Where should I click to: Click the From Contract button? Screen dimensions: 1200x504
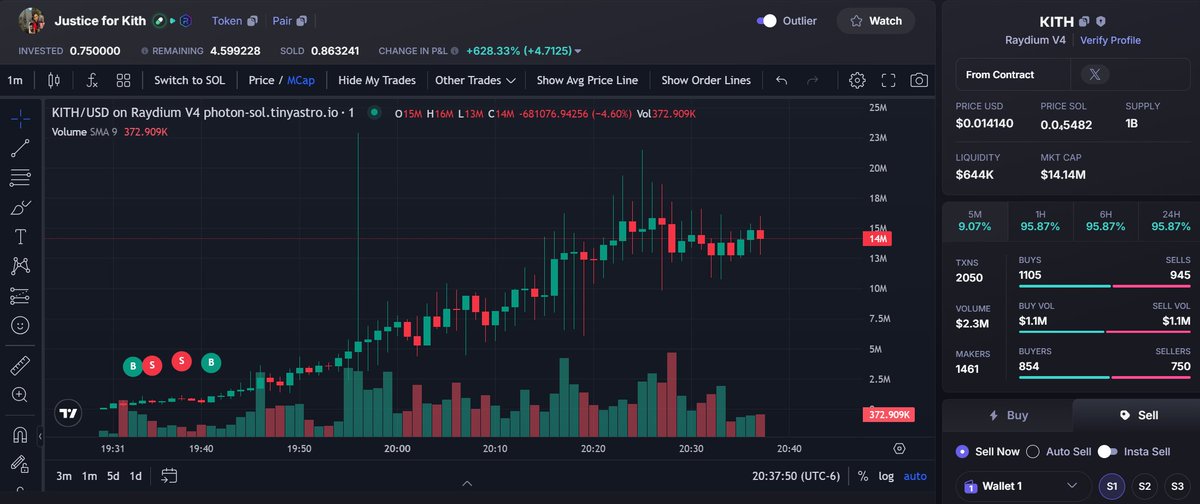1013,74
